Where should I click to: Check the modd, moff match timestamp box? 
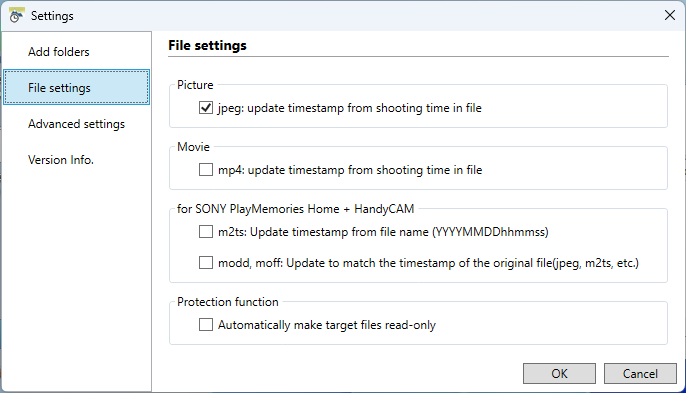tap(206, 263)
